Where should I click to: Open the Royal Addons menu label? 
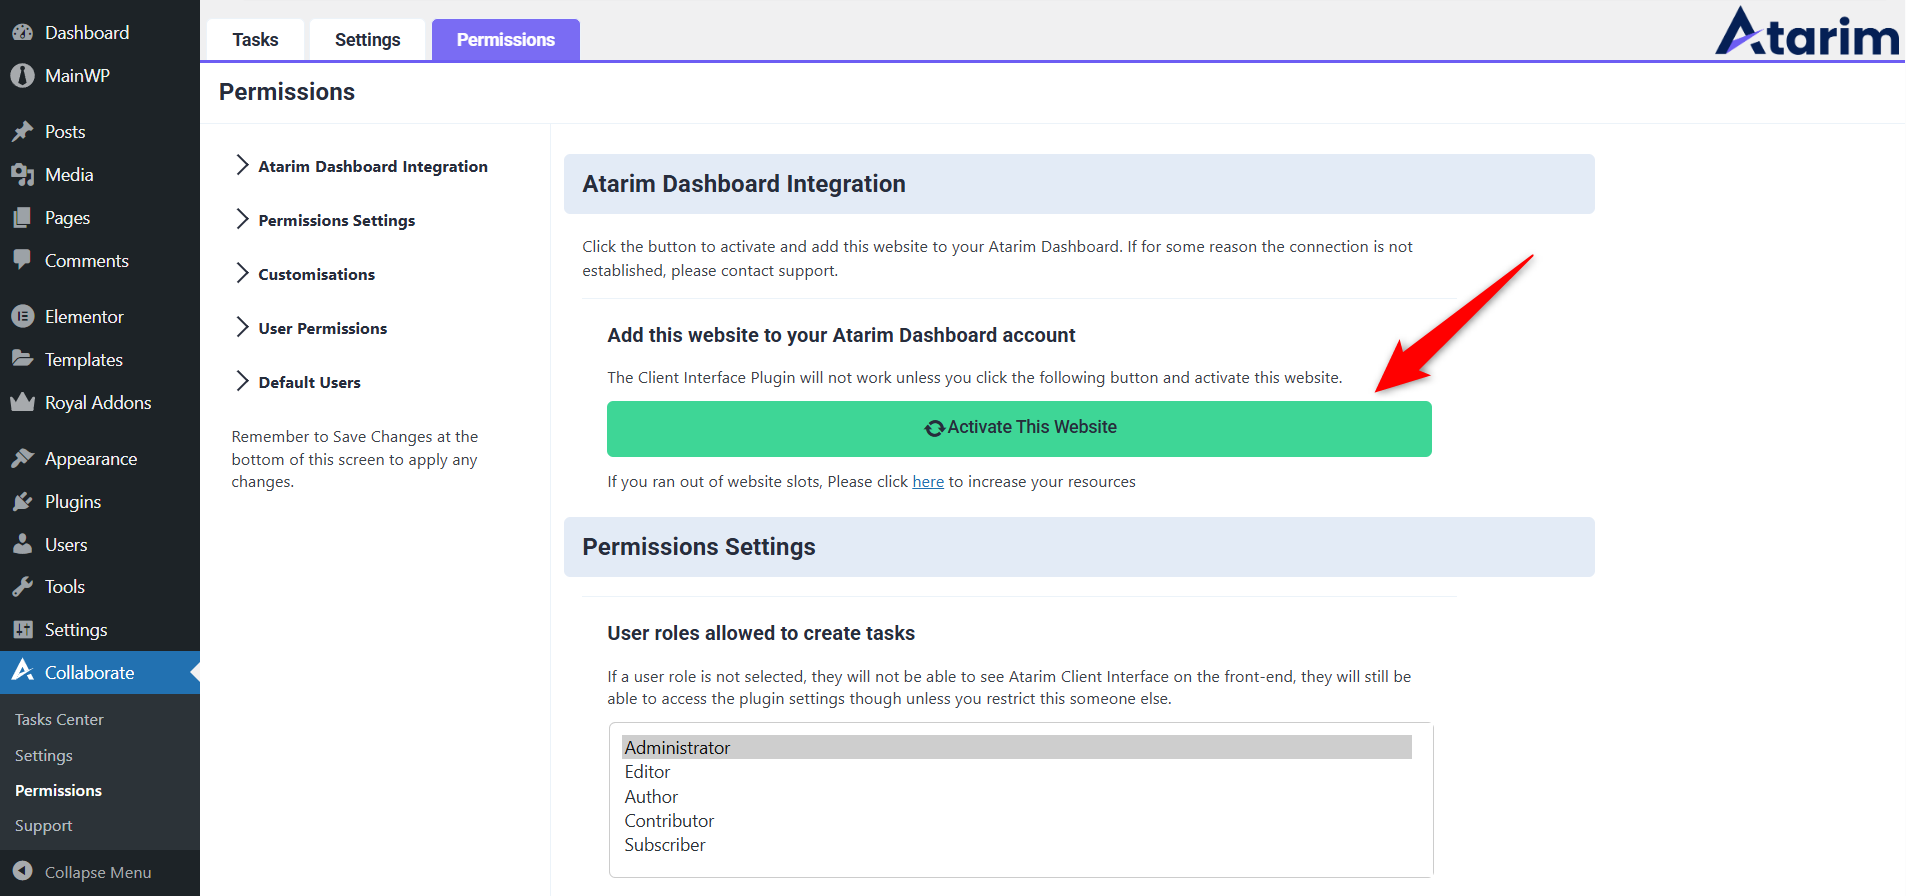click(98, 402)
